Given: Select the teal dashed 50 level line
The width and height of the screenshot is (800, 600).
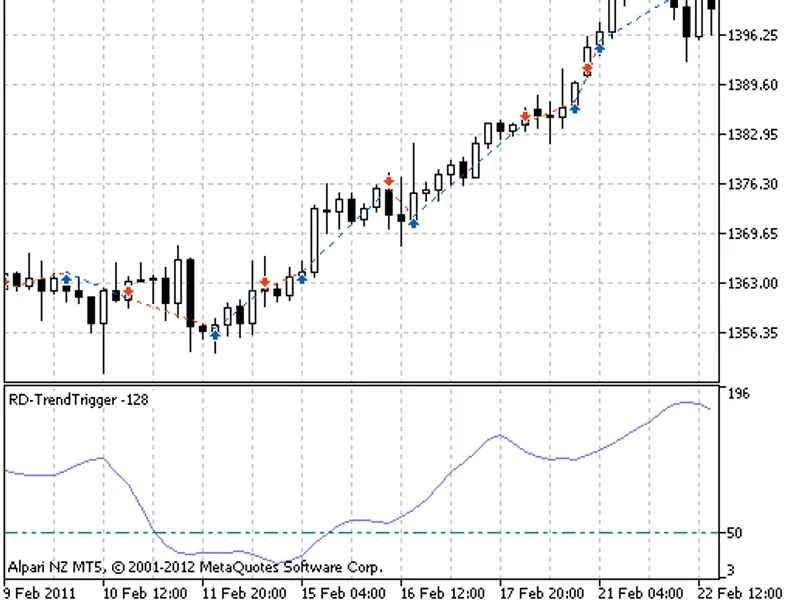Looking at the screenshot, I should pyautogui.click(x=362, y=533).
